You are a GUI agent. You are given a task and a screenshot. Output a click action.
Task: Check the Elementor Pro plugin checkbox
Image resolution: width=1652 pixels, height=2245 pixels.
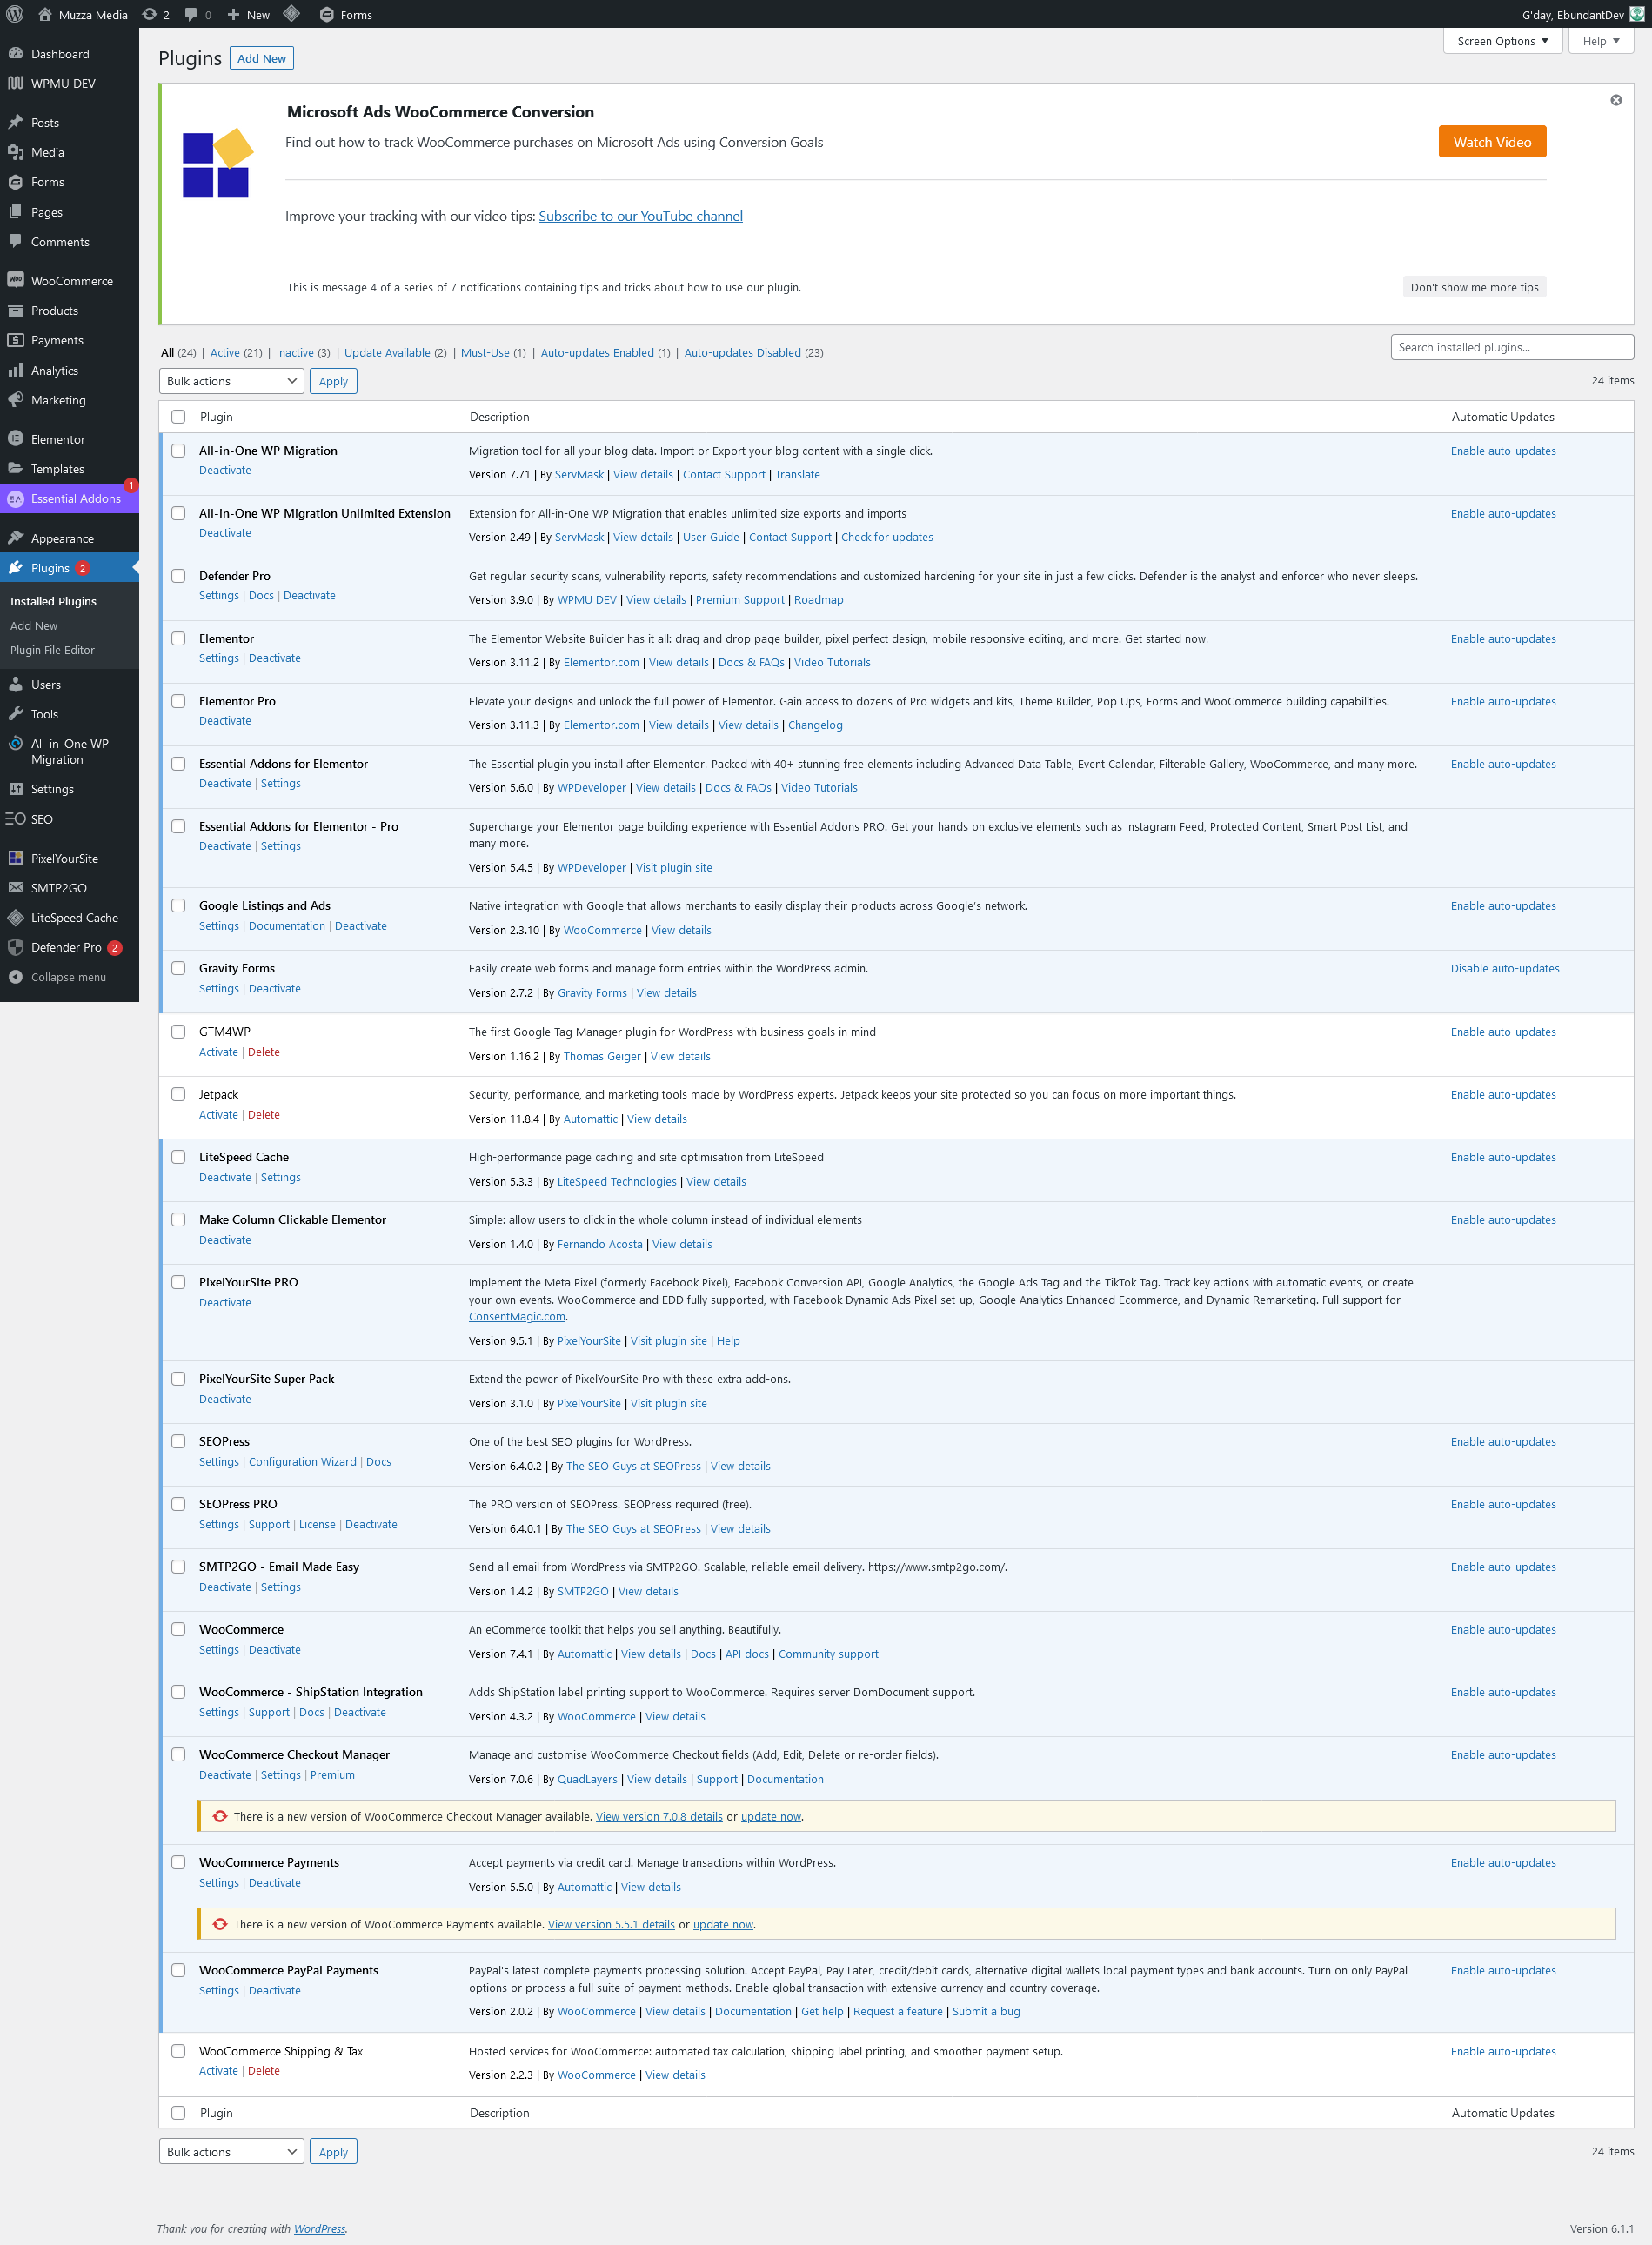pyautogui.click(x=178, y=701)
